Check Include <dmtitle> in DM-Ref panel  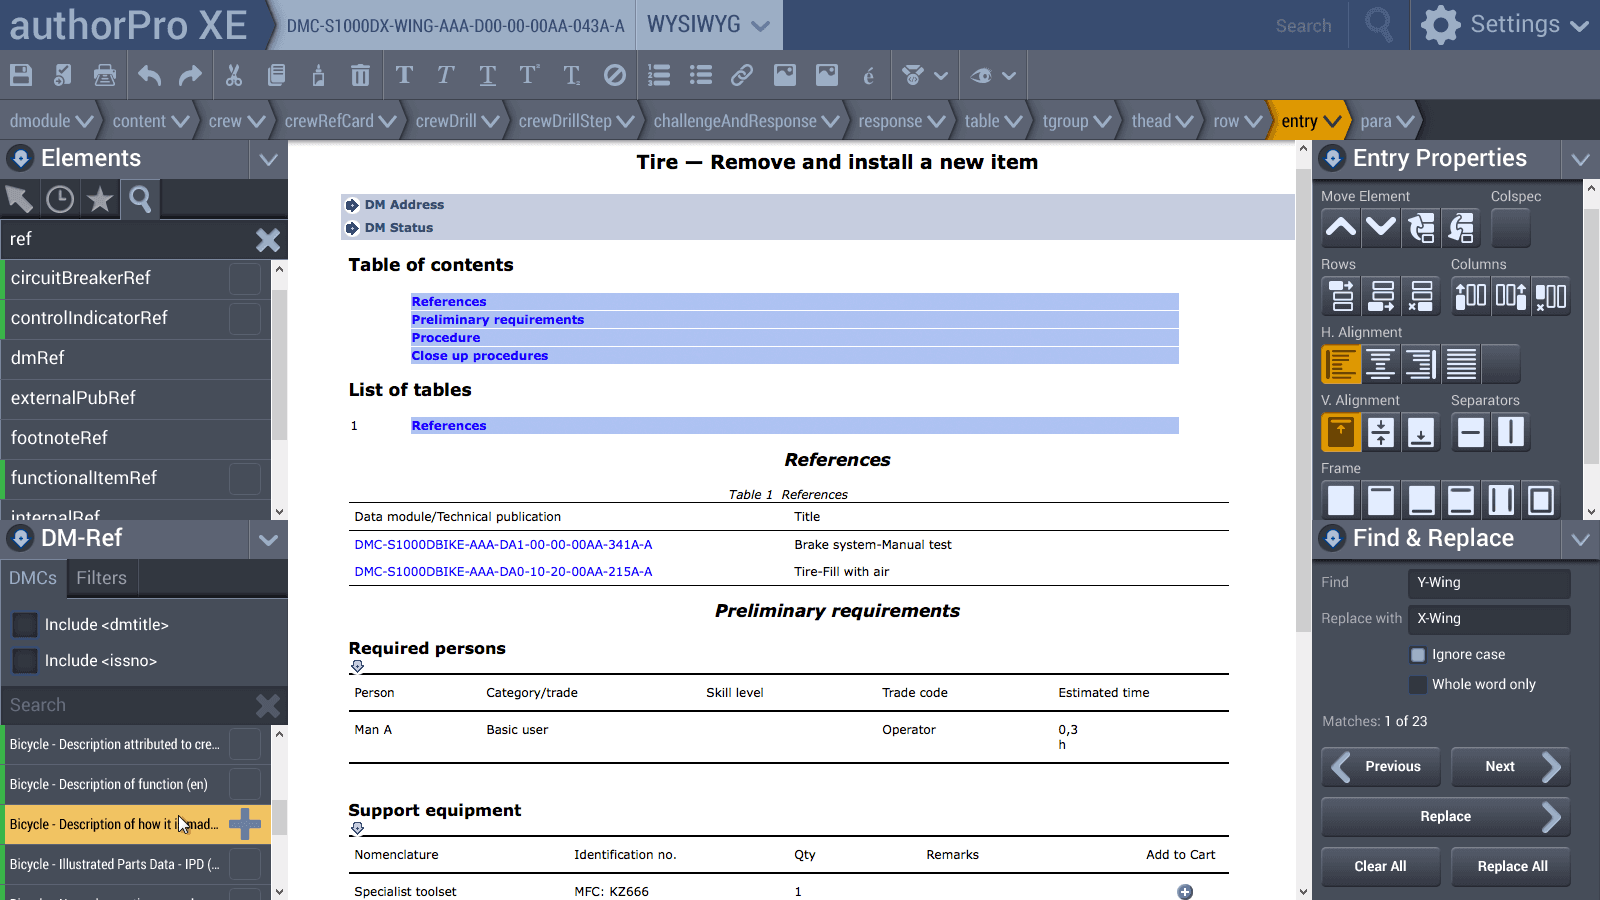point(24,624)
